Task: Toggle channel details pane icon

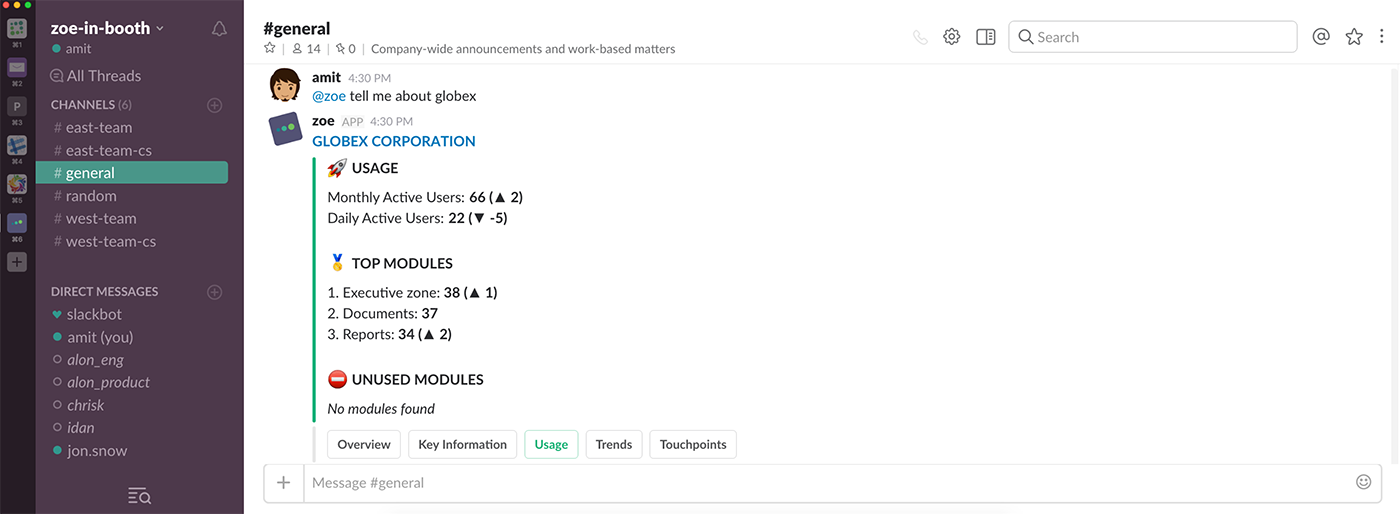Action: 986,37
